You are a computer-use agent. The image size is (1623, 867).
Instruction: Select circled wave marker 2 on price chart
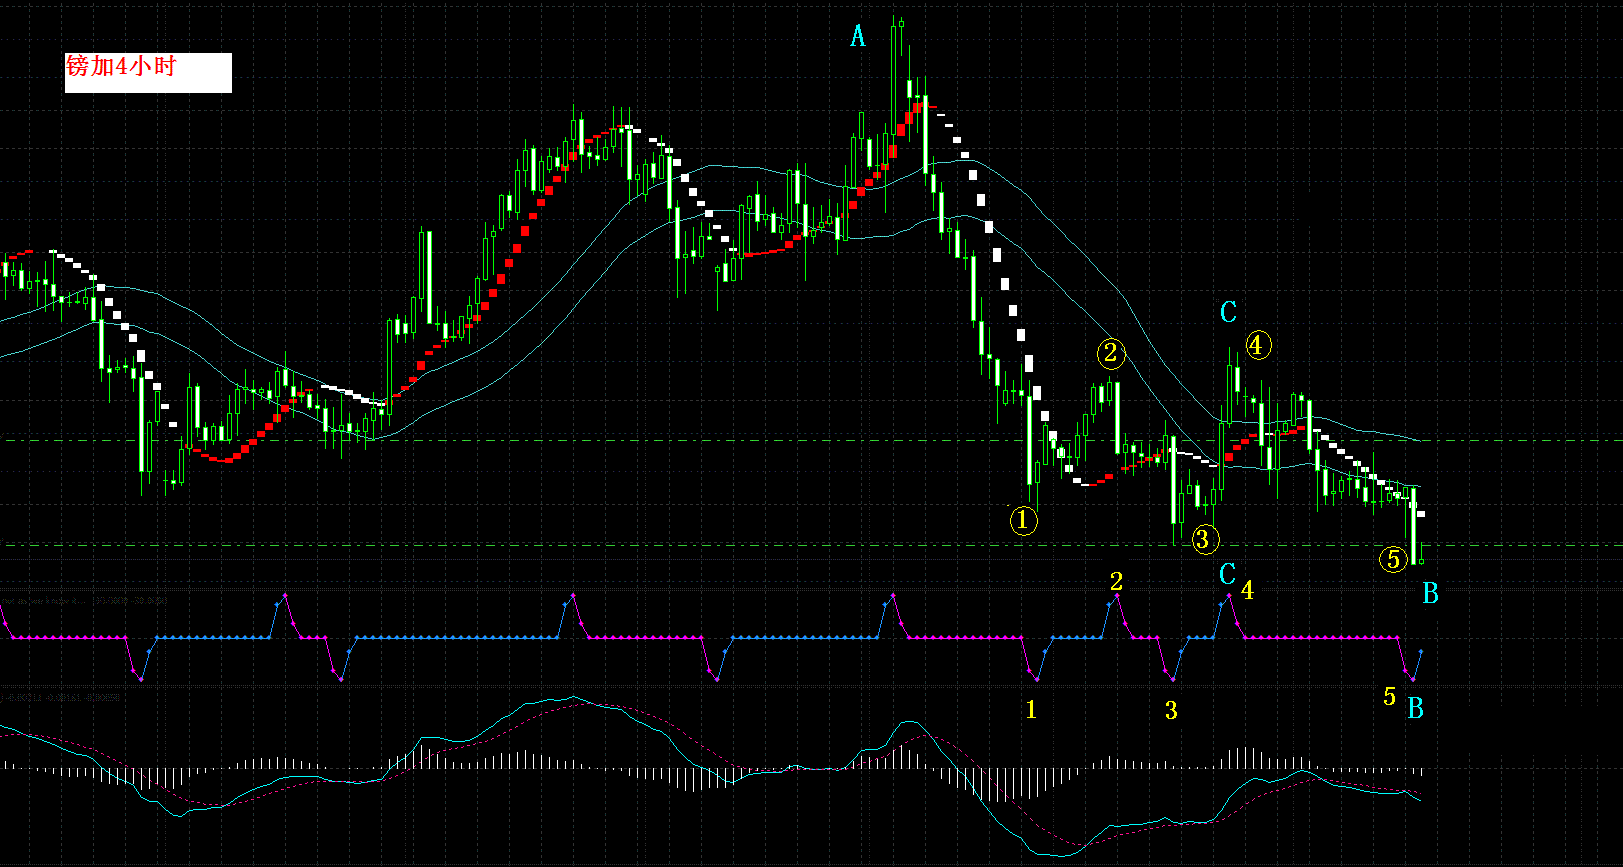click(x=1111, y=352)
